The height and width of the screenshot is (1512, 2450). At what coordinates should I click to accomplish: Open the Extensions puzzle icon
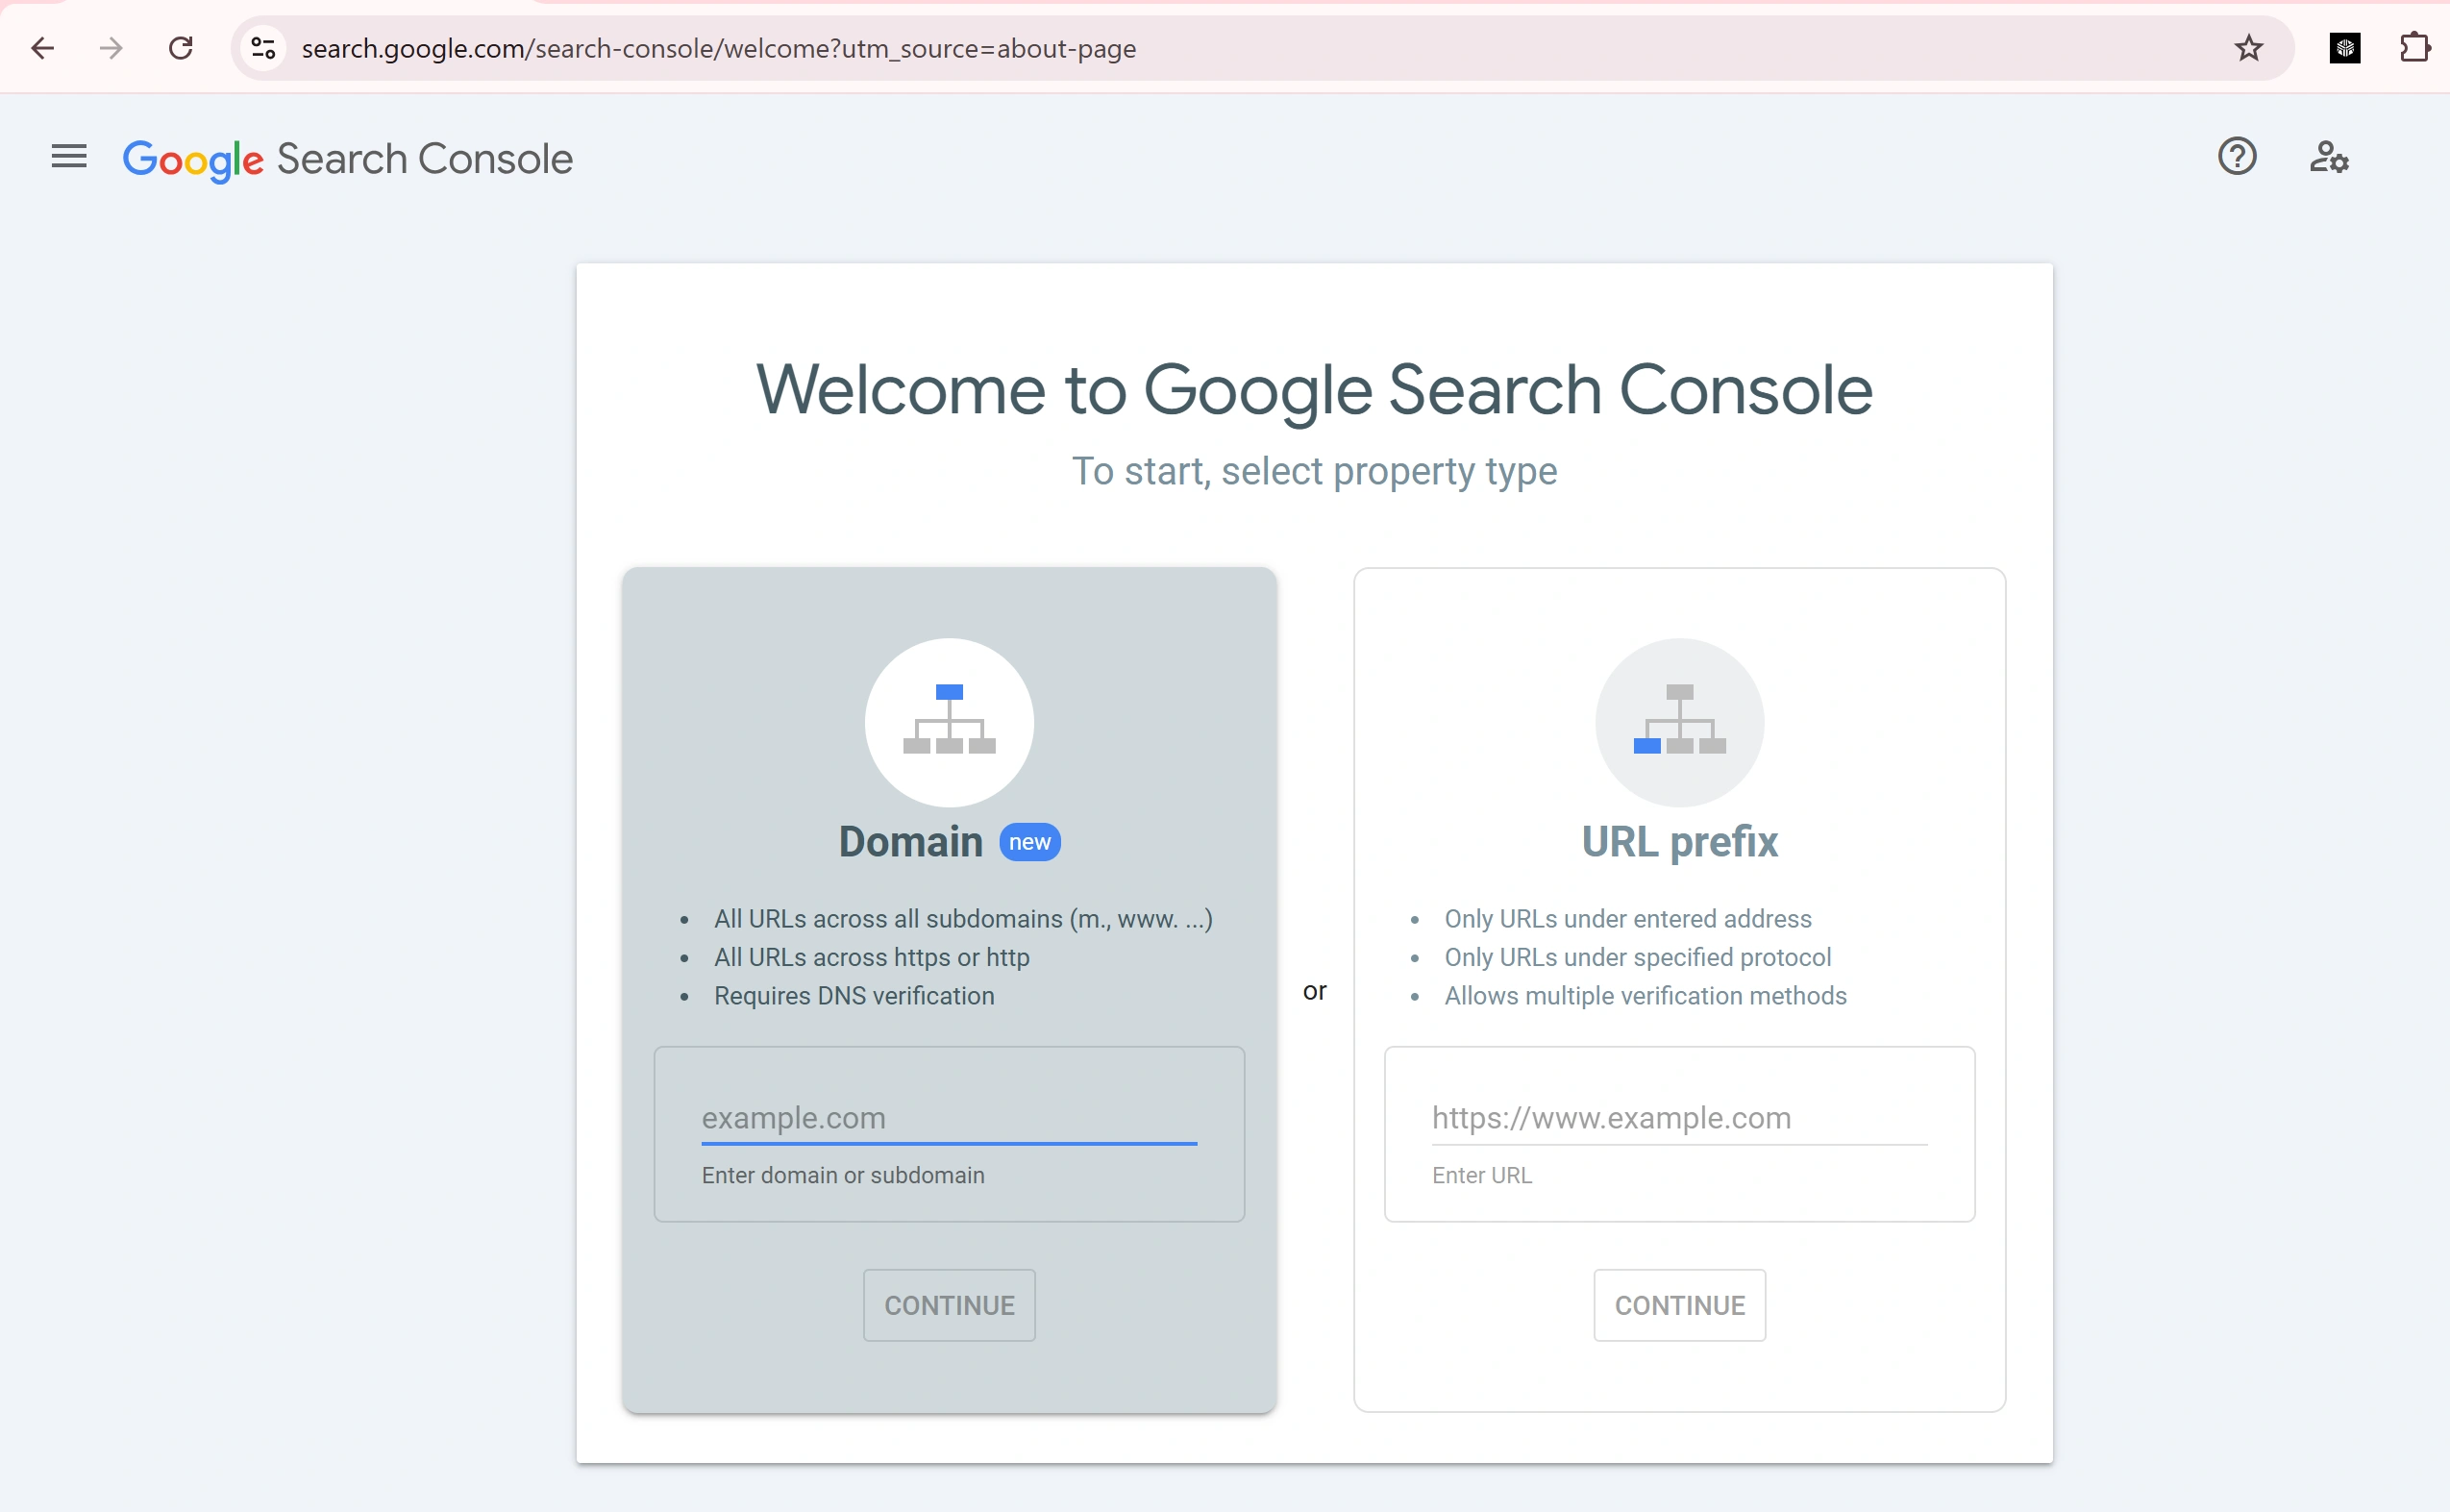(x=2414, y=48)
